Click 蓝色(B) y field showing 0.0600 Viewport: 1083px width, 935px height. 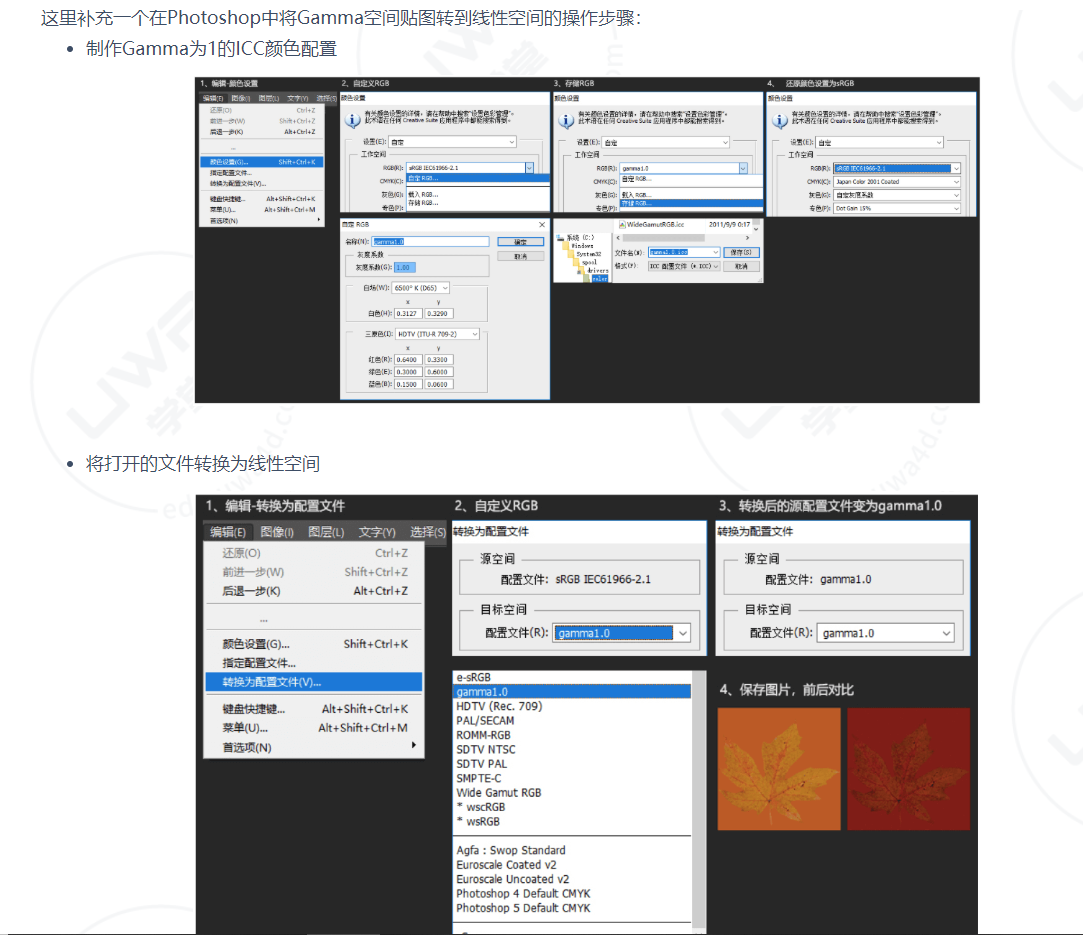[439, 385]
